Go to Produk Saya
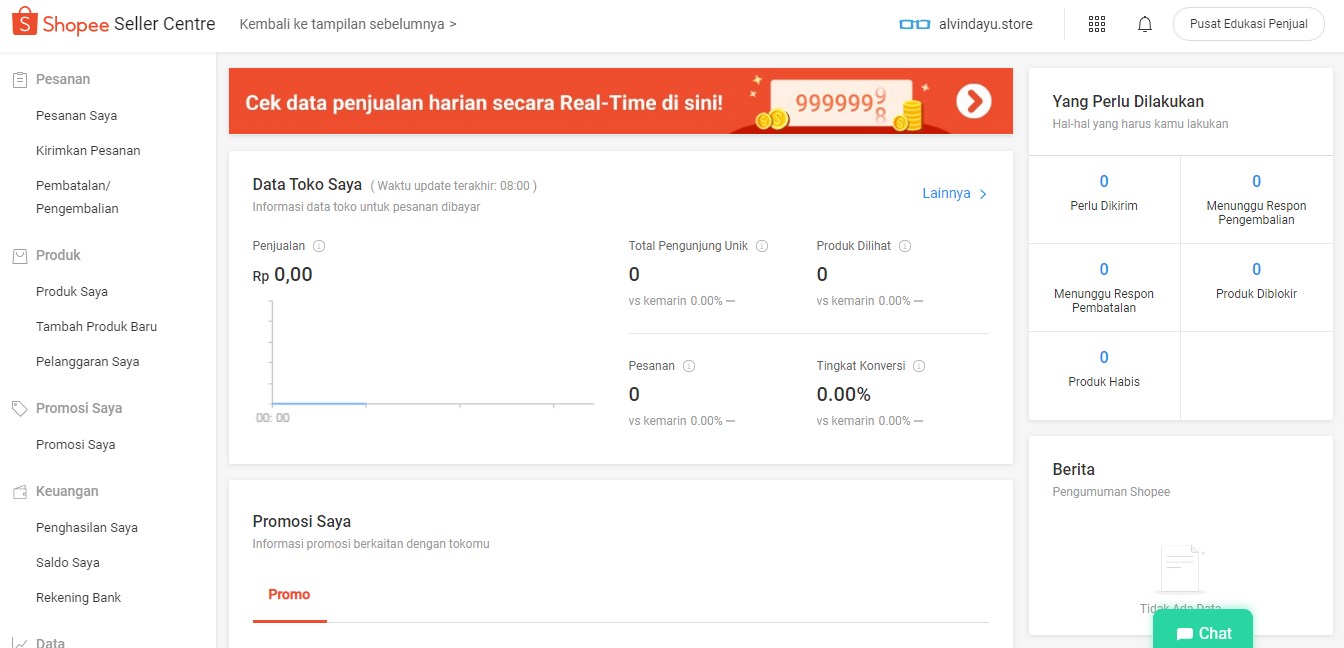 (72, 292)
